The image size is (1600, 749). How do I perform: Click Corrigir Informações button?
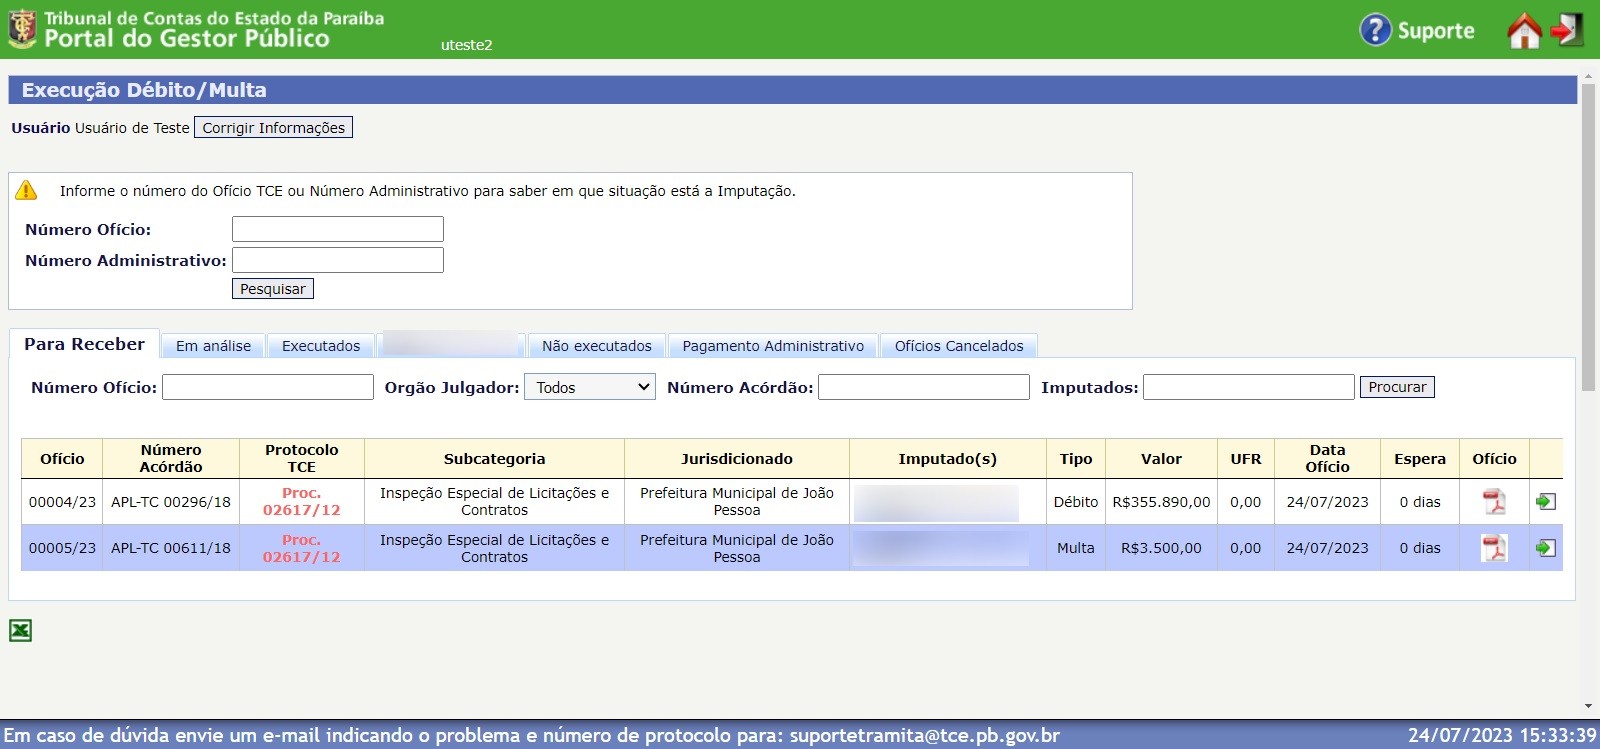[x=273, y=127]
